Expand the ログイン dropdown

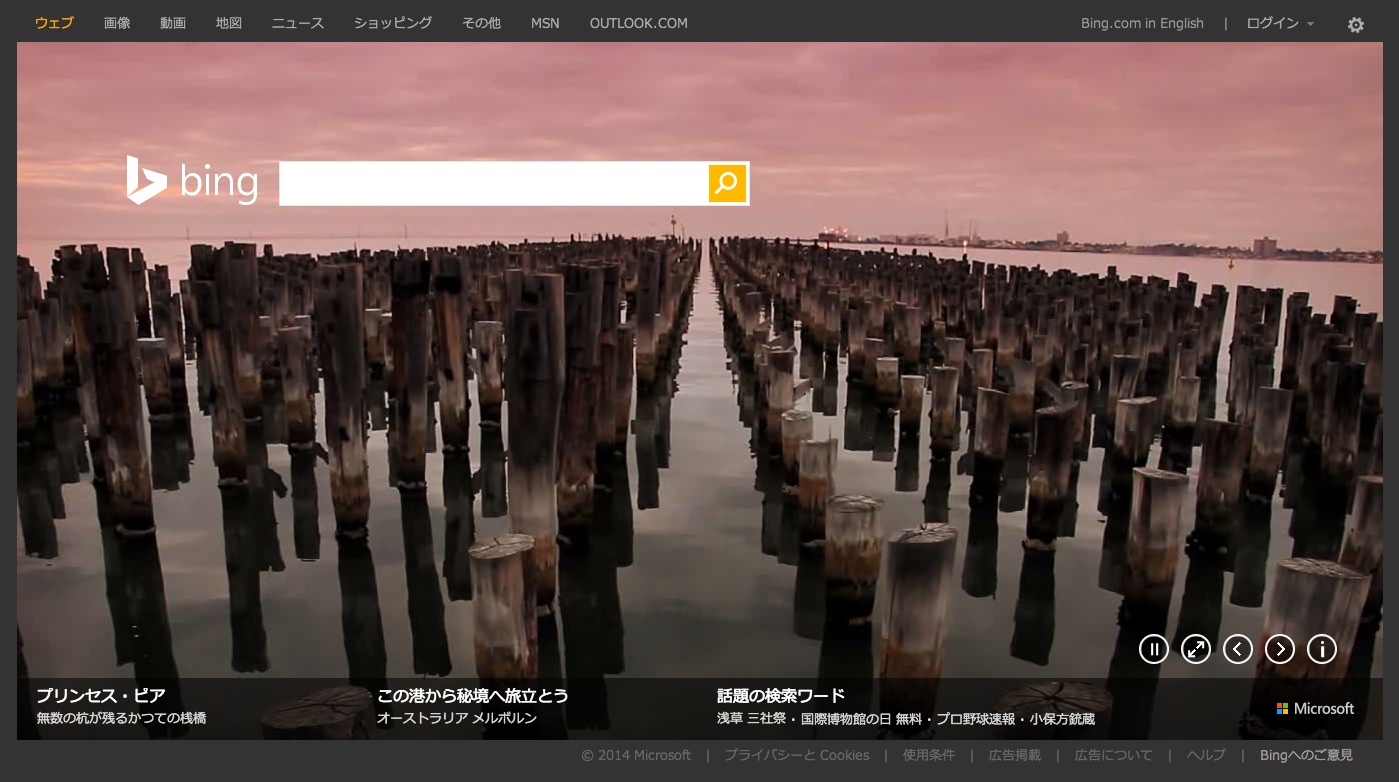(x=1279, y=23)
